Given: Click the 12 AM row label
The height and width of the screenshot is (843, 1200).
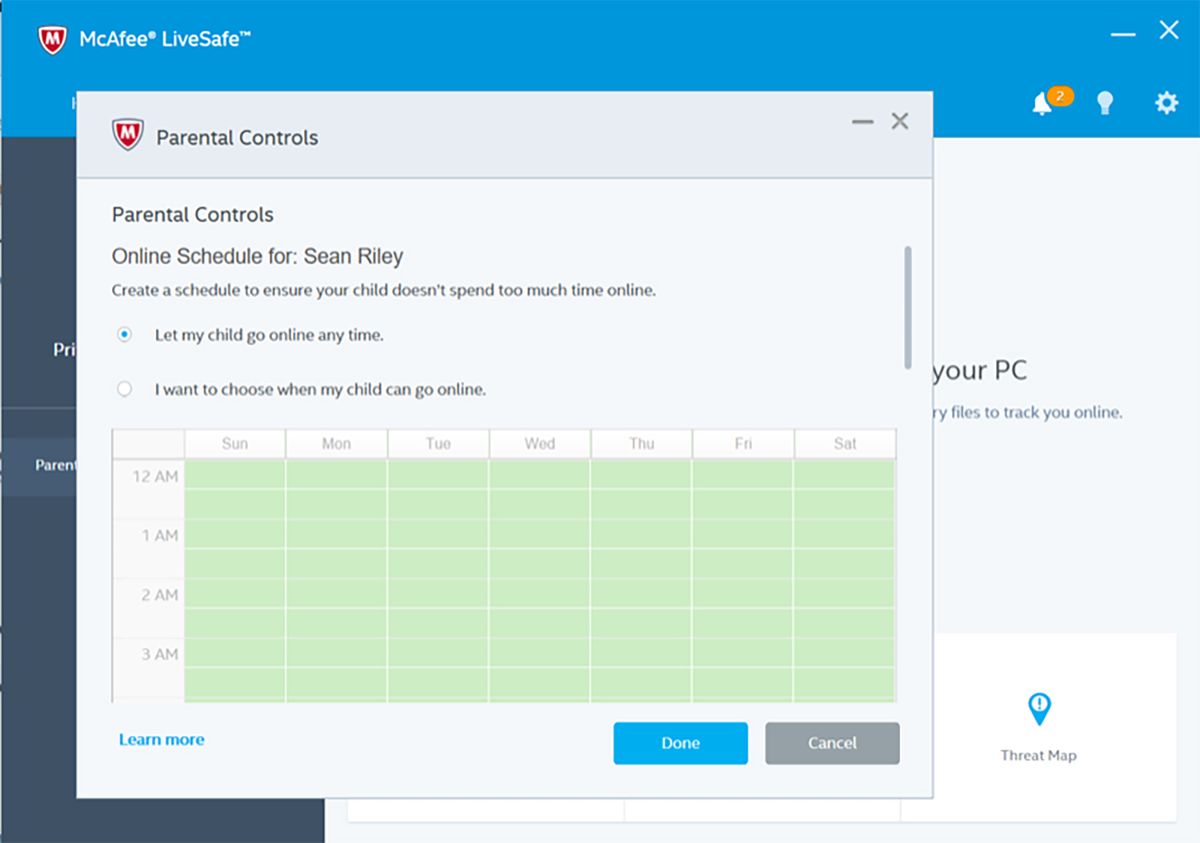Looking at the screenshot, I should (x=160, y=477).
